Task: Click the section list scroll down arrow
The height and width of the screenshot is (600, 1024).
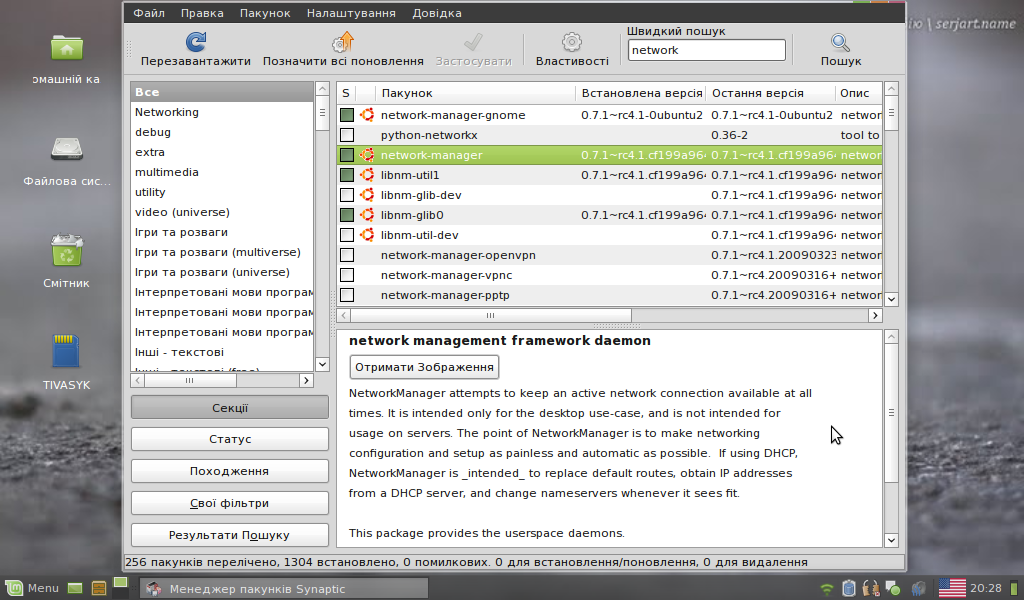Action: (x=322, y=364)
